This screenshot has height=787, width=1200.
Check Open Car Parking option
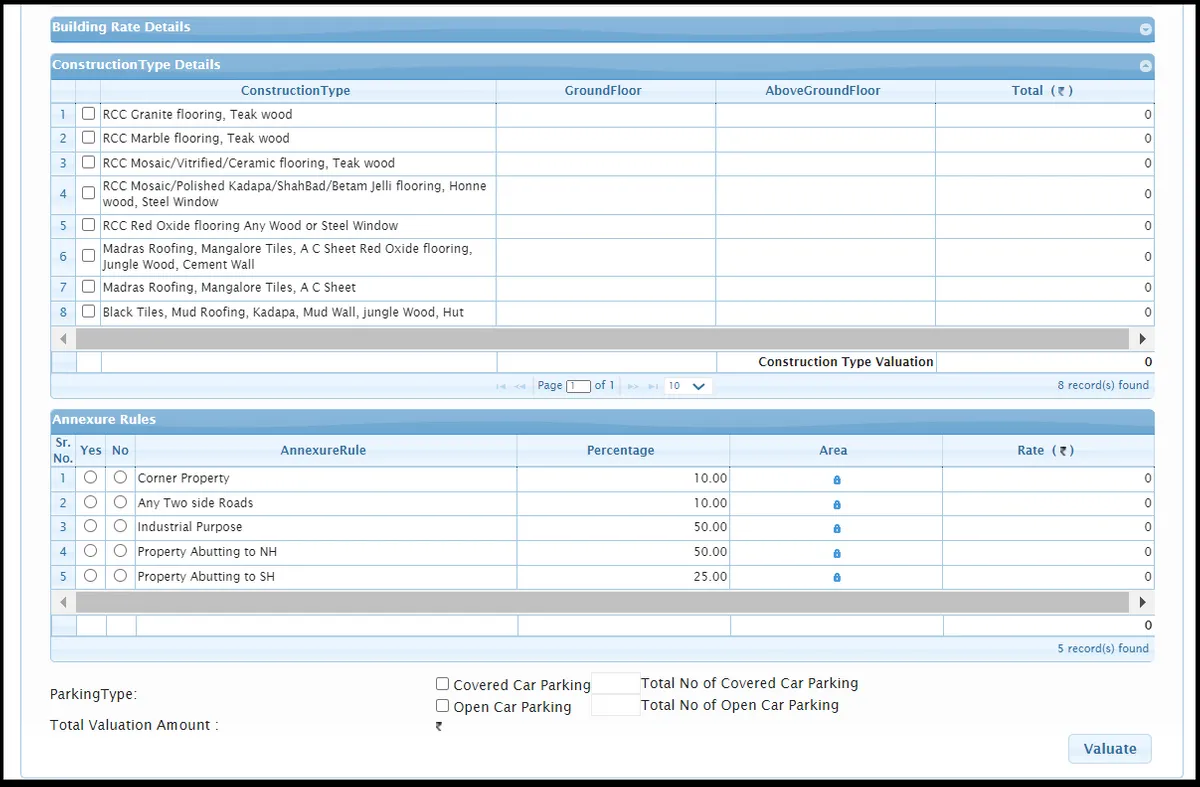tap(442, 705)
